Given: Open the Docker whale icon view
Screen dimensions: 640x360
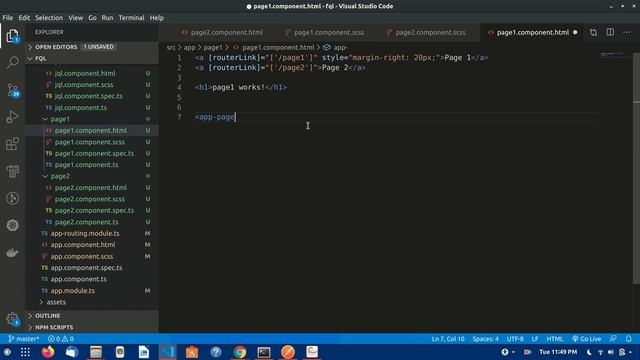Looking at the screenshot, I should tap(12, 253).
